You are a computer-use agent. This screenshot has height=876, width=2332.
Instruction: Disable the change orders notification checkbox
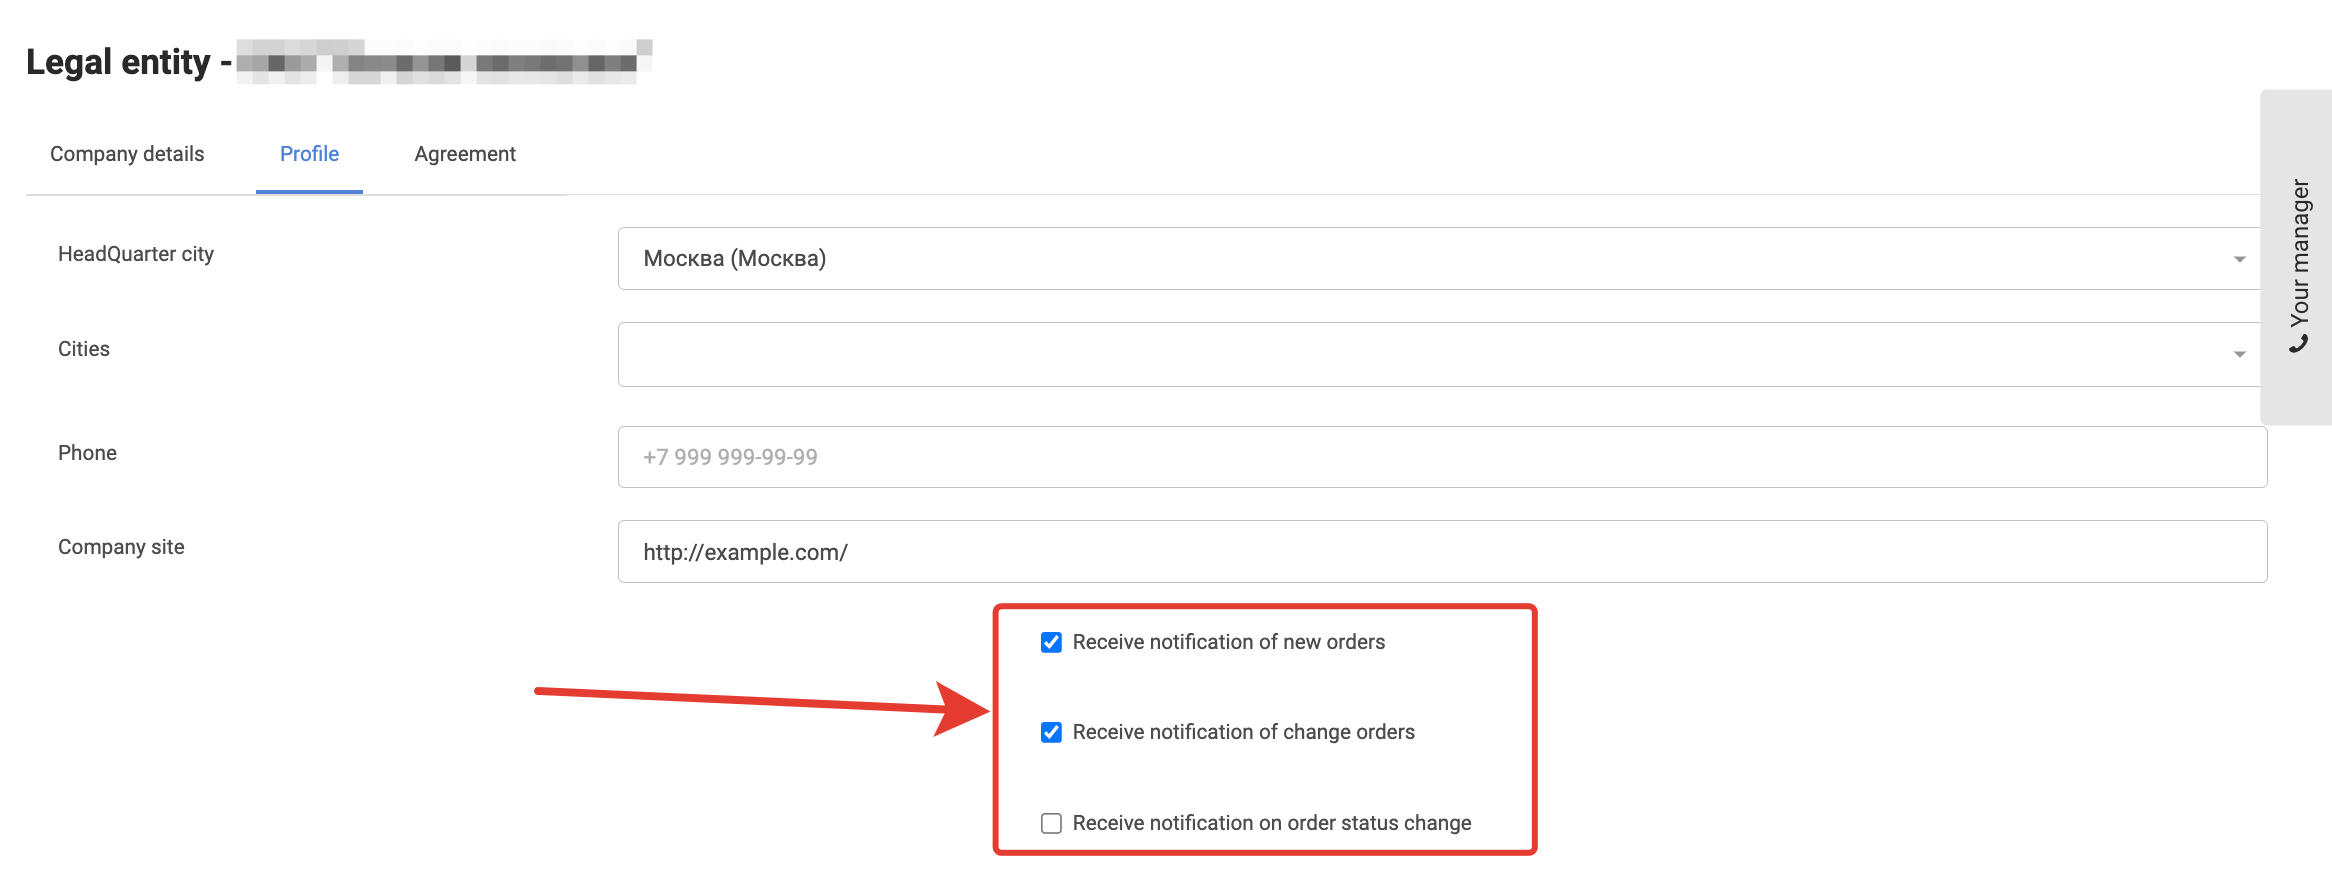1051,732
